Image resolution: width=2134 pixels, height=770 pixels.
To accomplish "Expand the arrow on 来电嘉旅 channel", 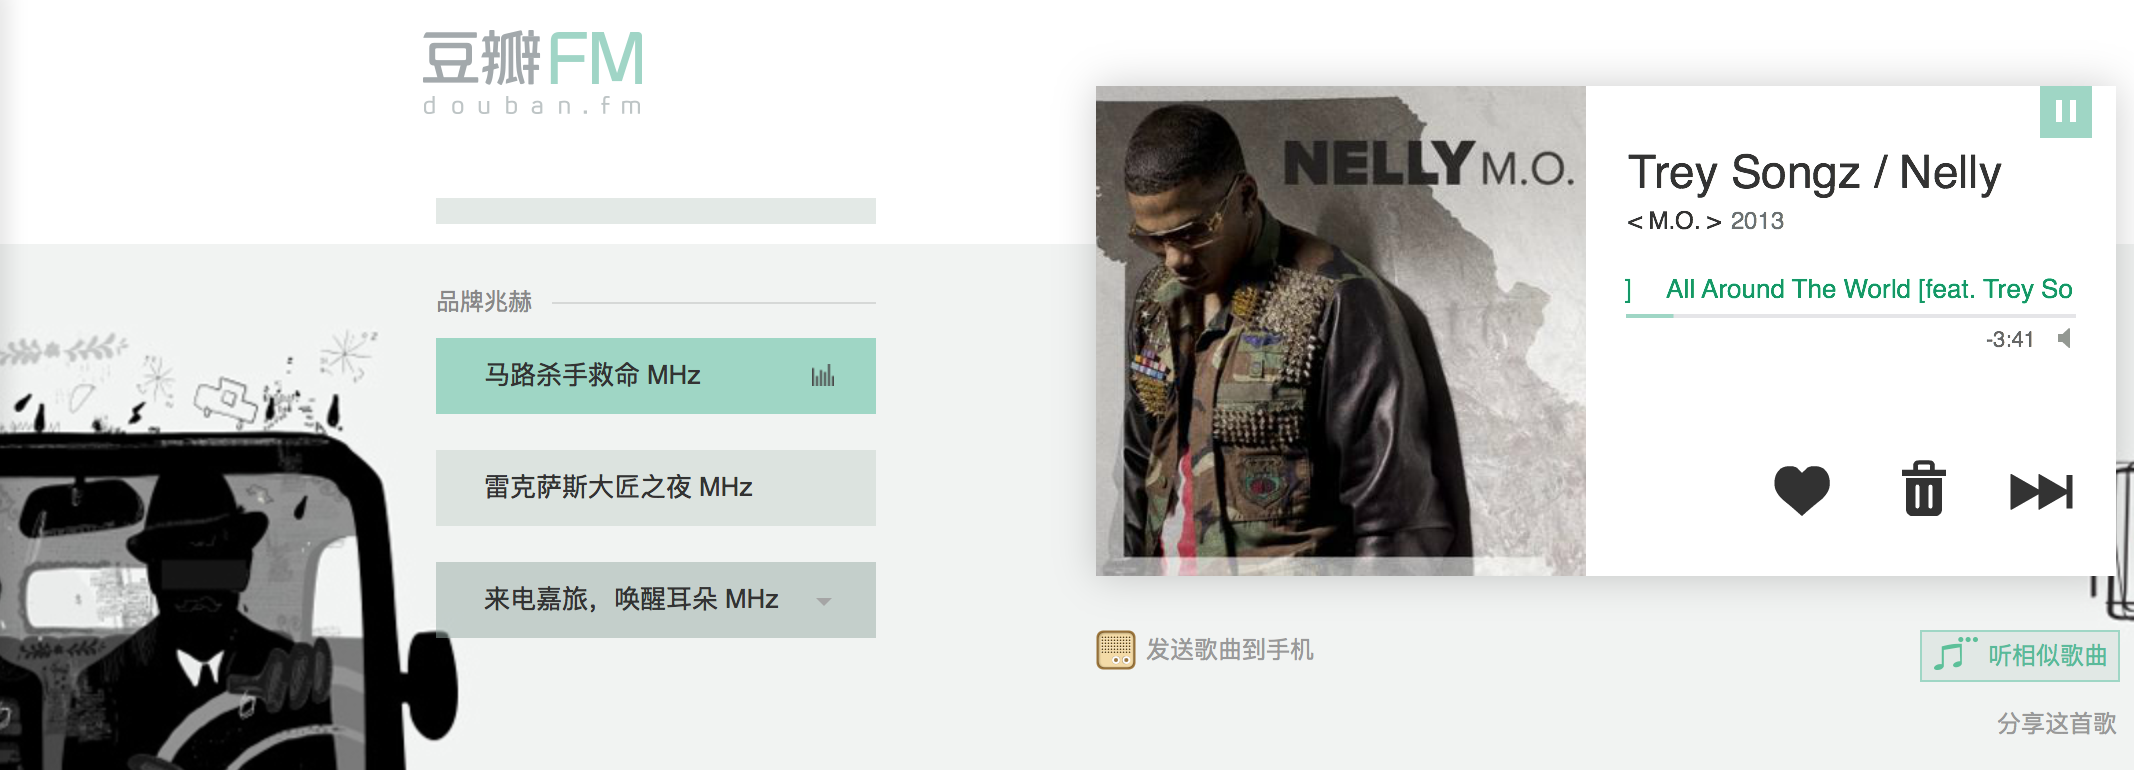I will point(824,601).
